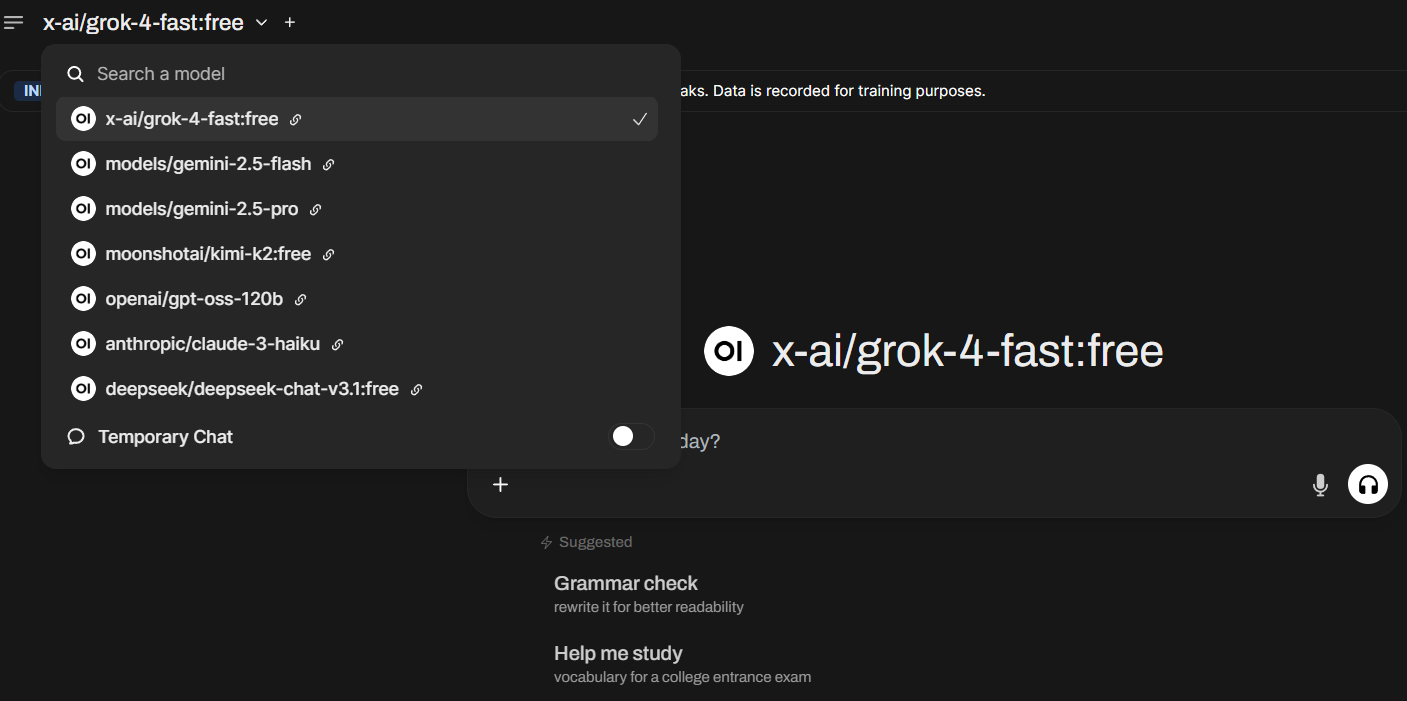This screenshot has height=701, width=1407.
Task: Click the OI logo of gpt-oss-120b row
Action: coord(83,299)
